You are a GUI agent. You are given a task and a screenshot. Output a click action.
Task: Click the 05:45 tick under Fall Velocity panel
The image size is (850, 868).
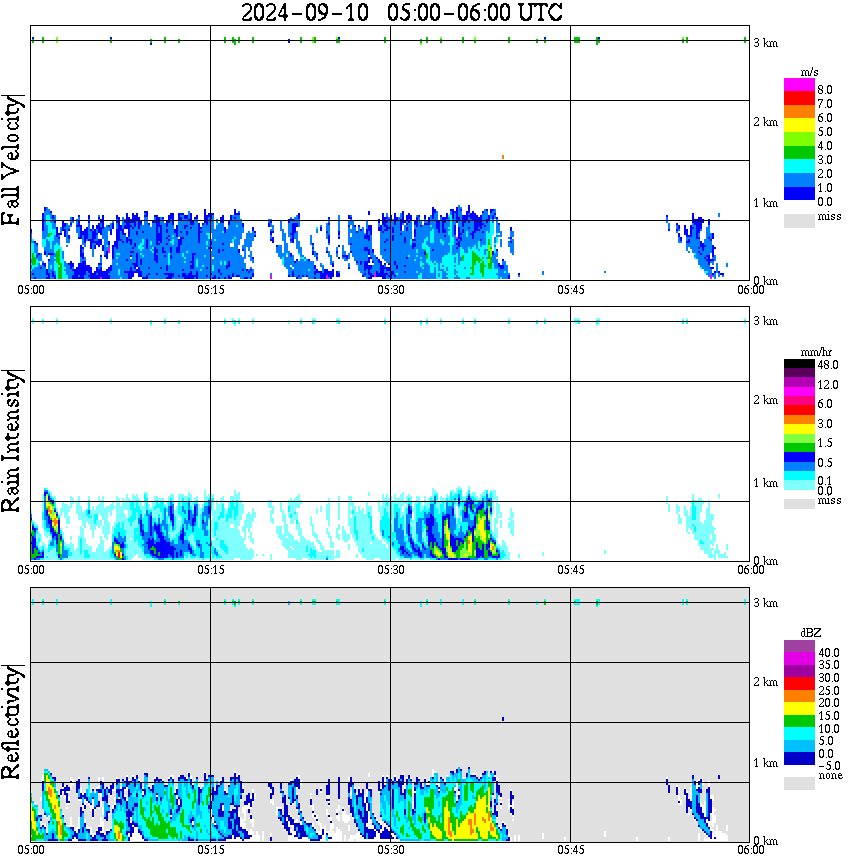(571, 290)
